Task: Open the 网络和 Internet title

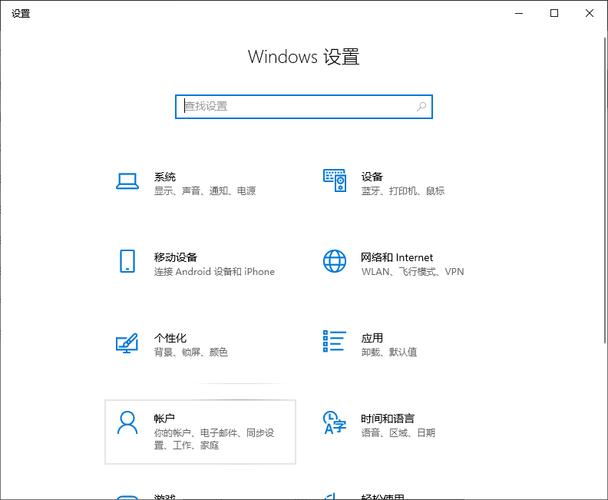Action: (397, 257)
